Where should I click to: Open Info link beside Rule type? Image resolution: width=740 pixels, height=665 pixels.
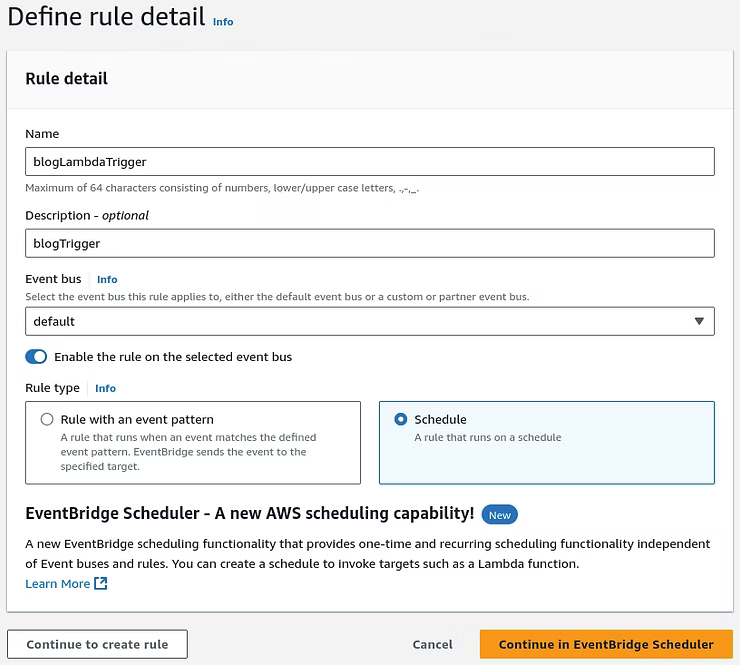[105, 388]
